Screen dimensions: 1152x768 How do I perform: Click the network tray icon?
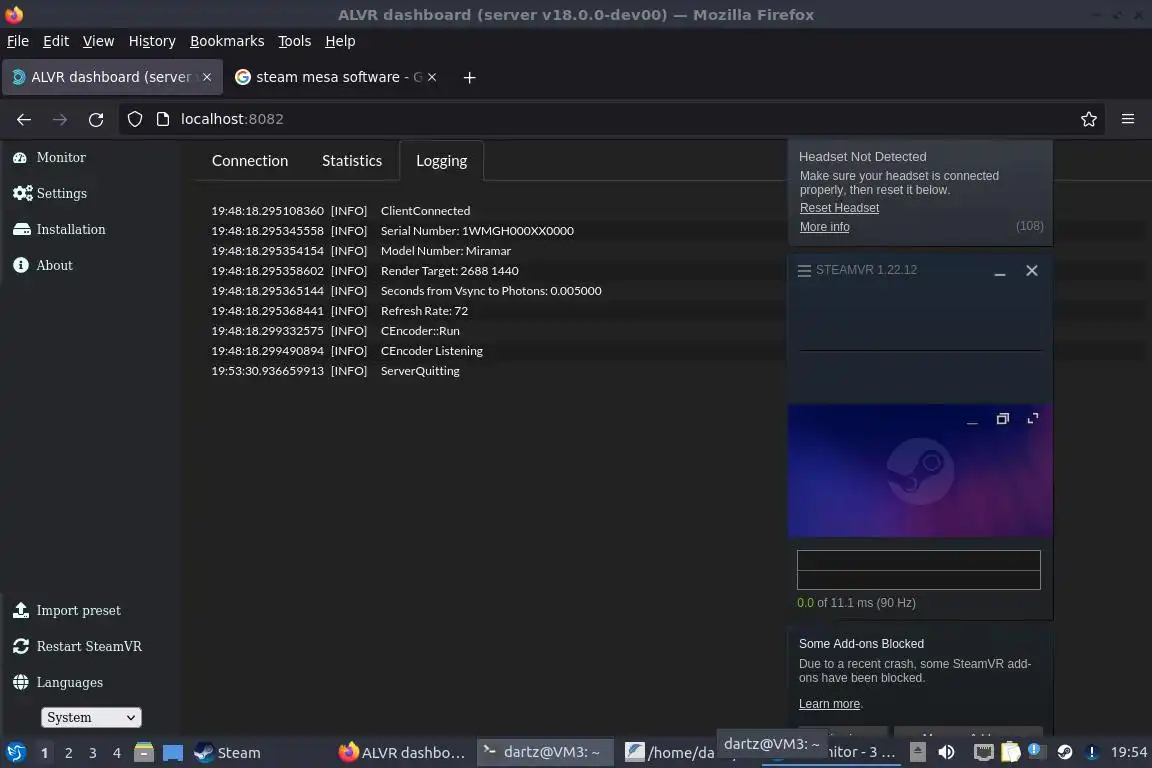[x=983, y=752]
